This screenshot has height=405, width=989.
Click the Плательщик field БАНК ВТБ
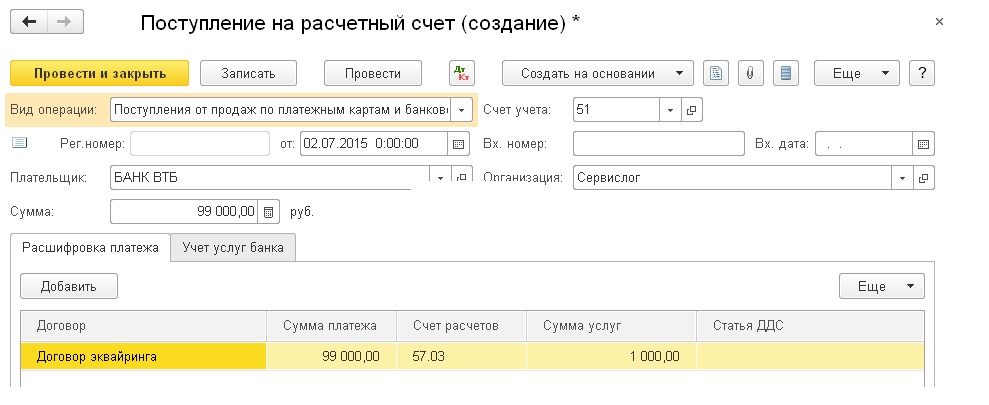[271, 177]
